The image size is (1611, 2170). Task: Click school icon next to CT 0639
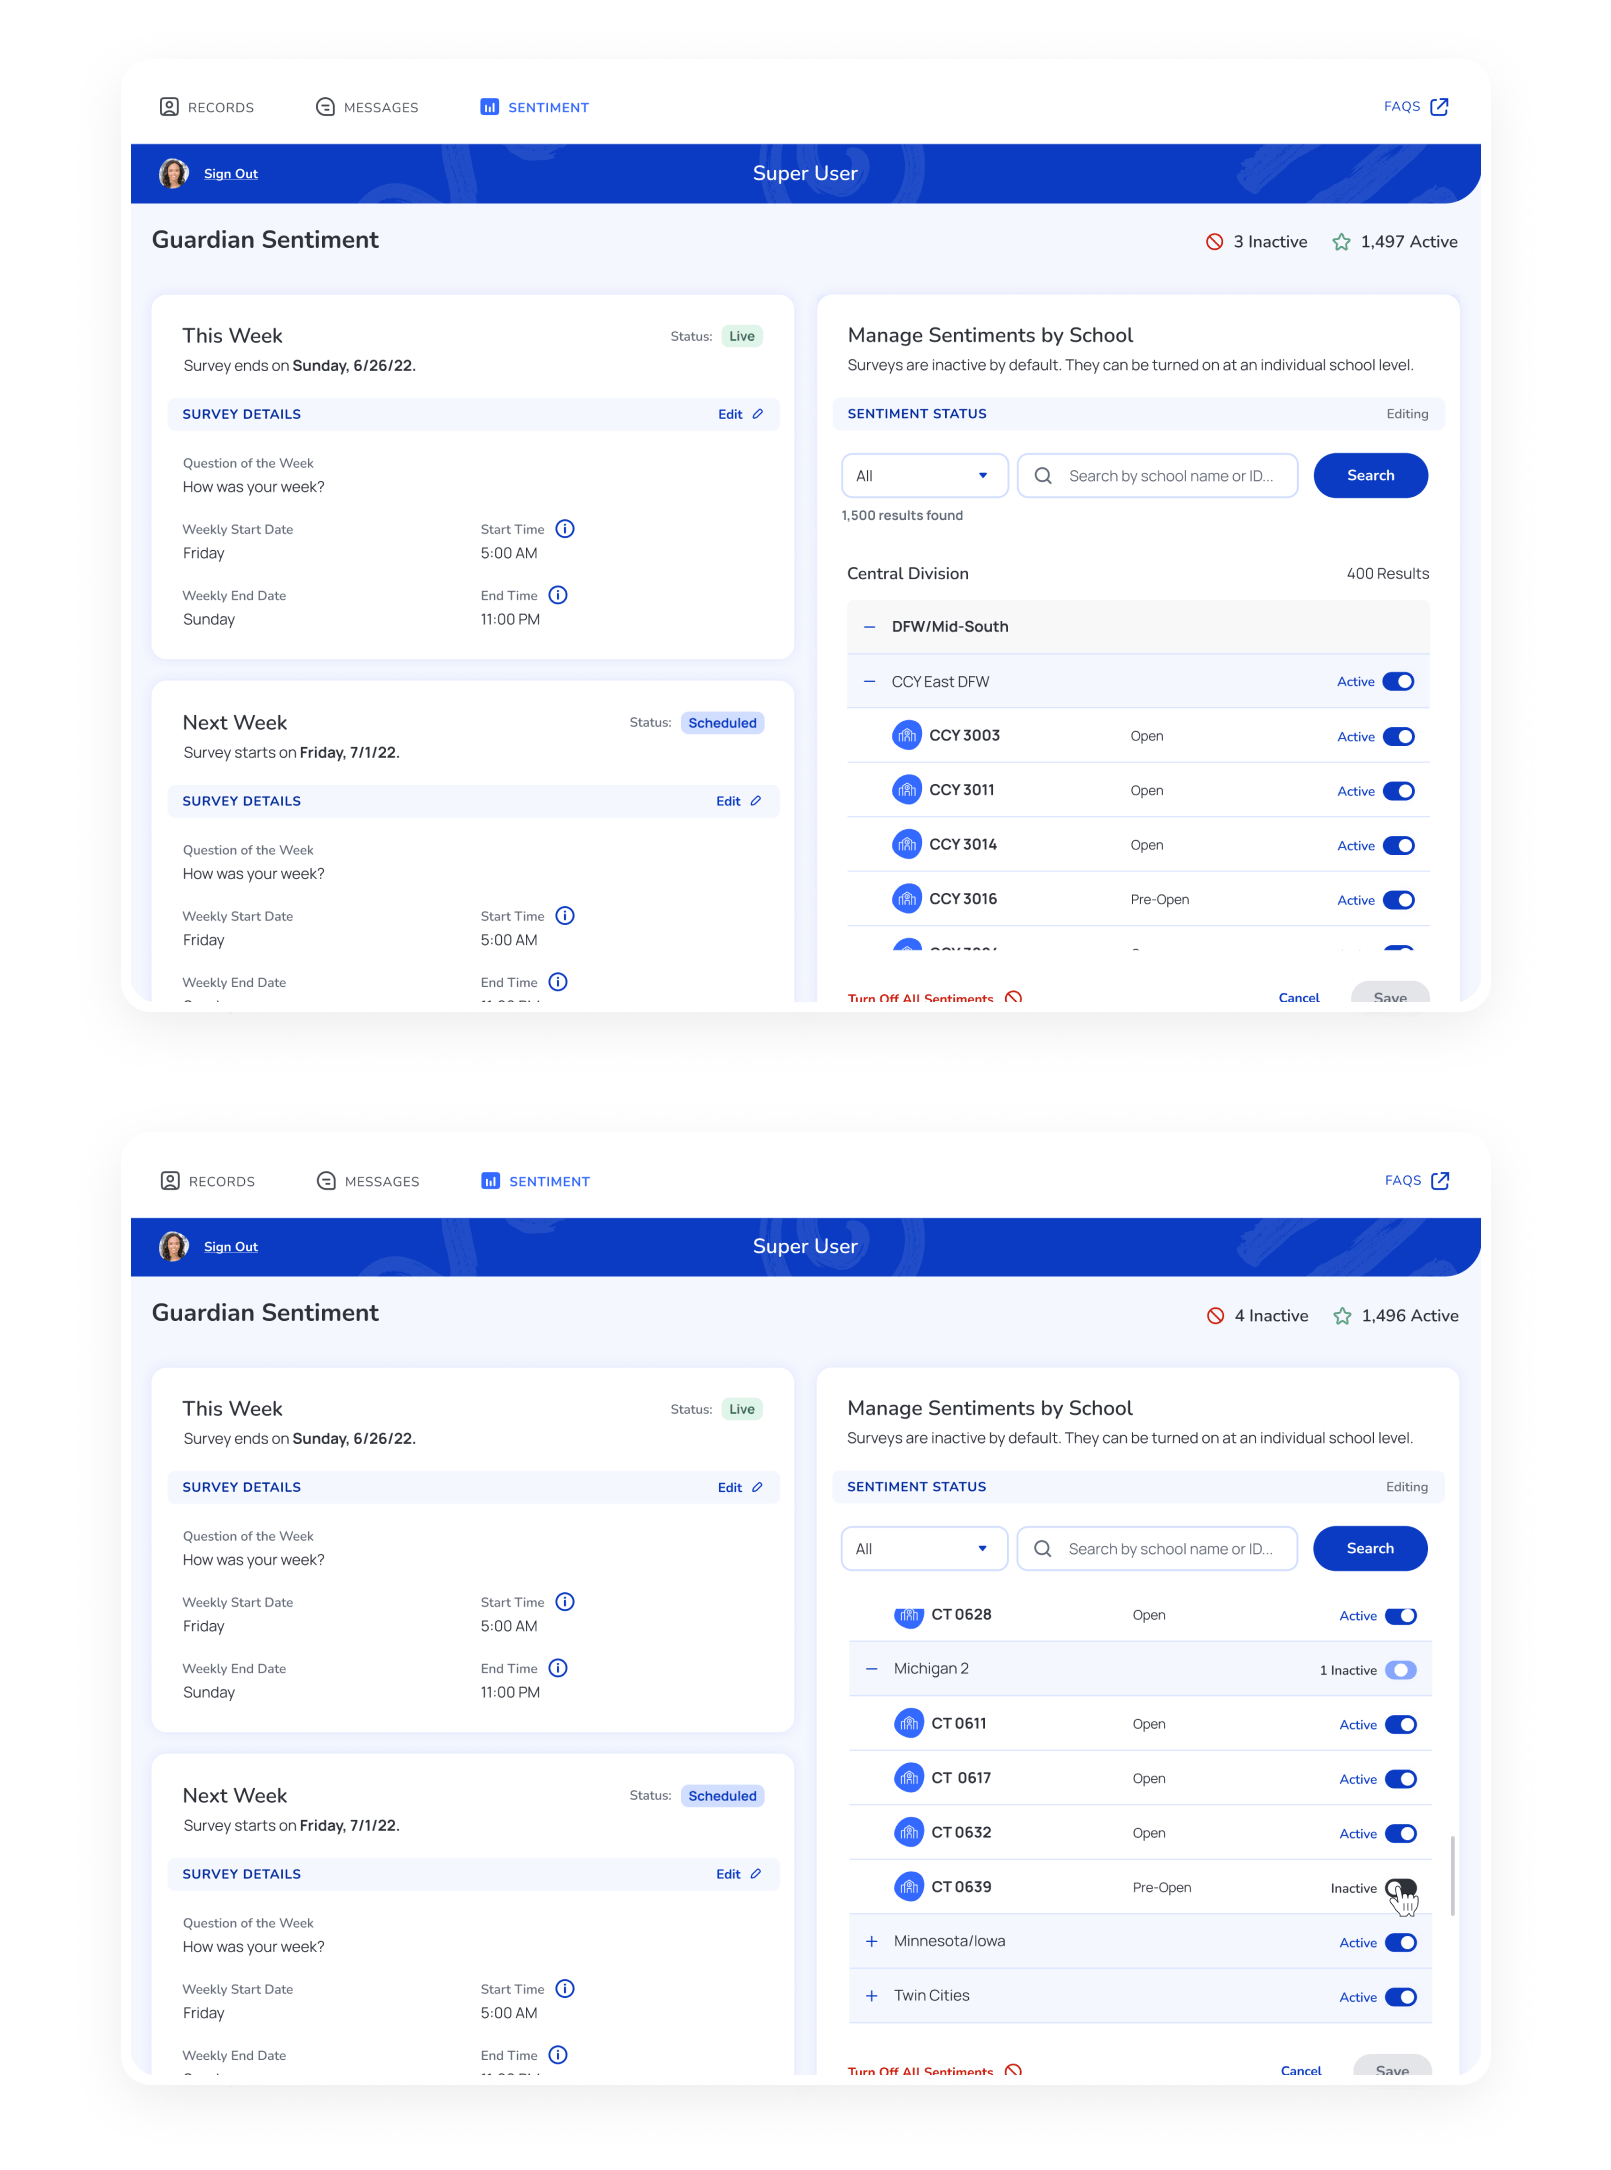click(909, 1887)
